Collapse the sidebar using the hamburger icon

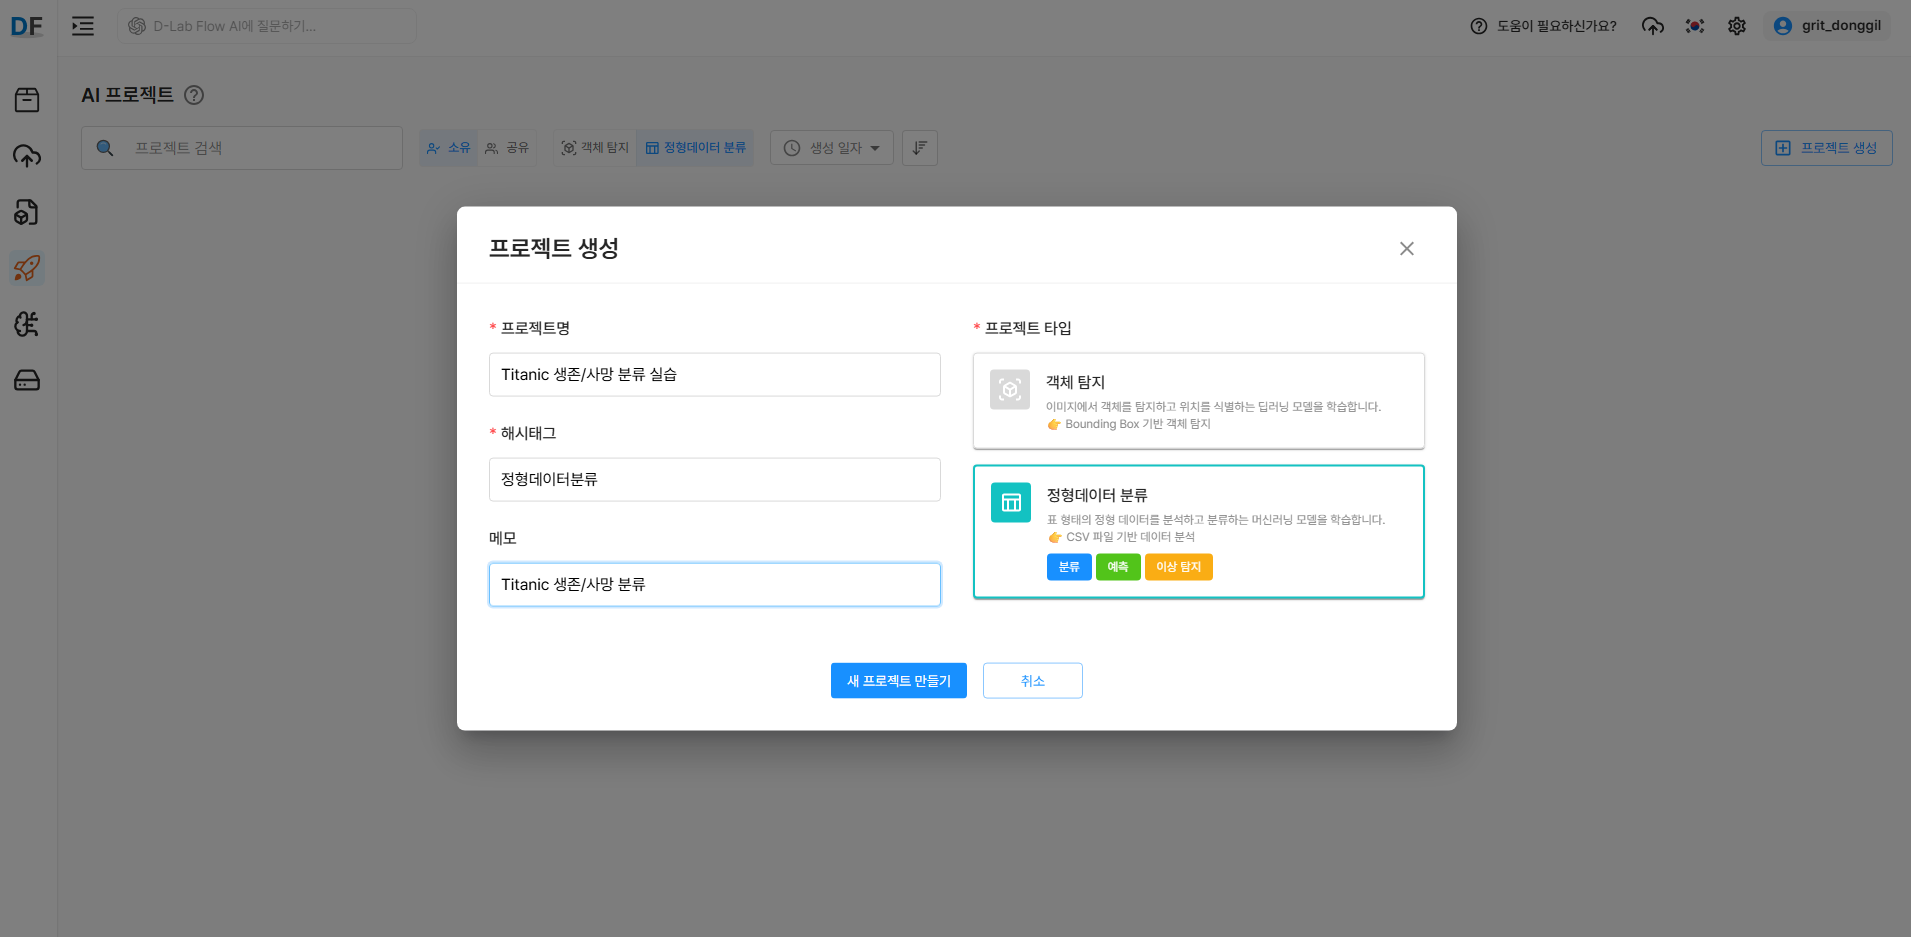click(x=83, y=26)
